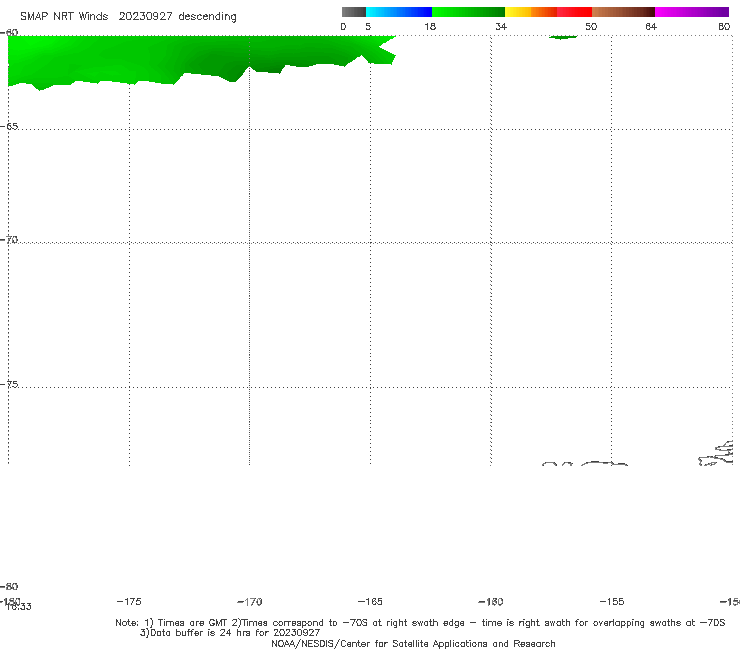Viewport: 740px width, 650px height.
Task: Click the coastline outline at bottom right
Action: [x=717, y=454]
